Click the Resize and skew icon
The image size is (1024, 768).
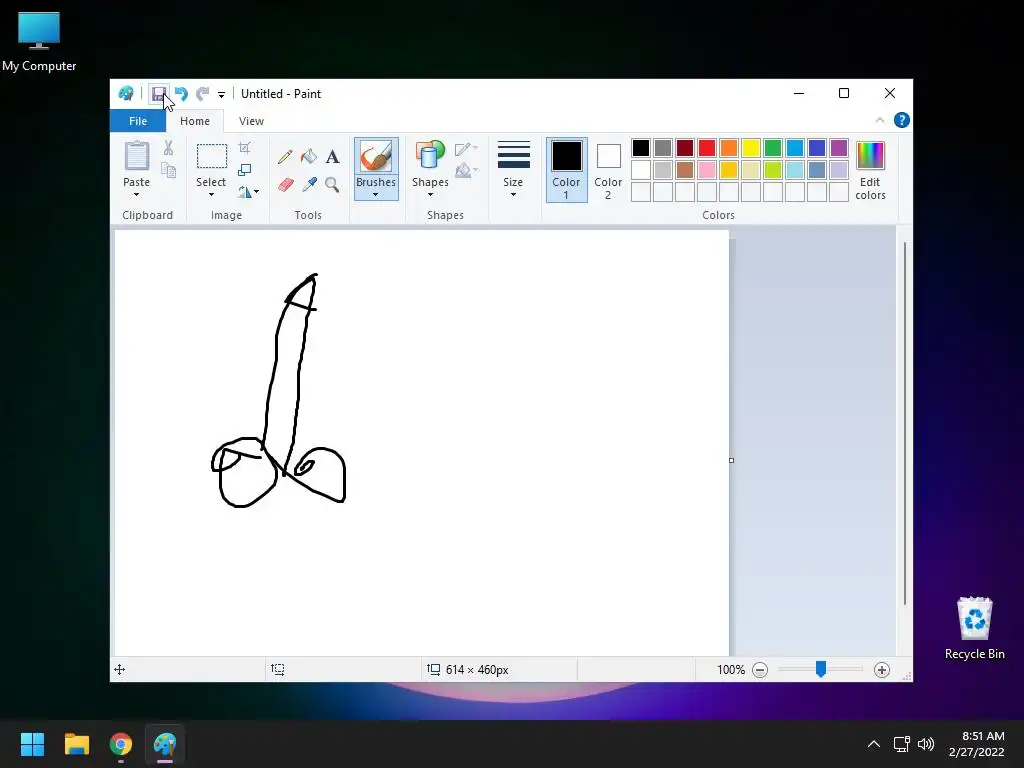[x=245, y=170]
